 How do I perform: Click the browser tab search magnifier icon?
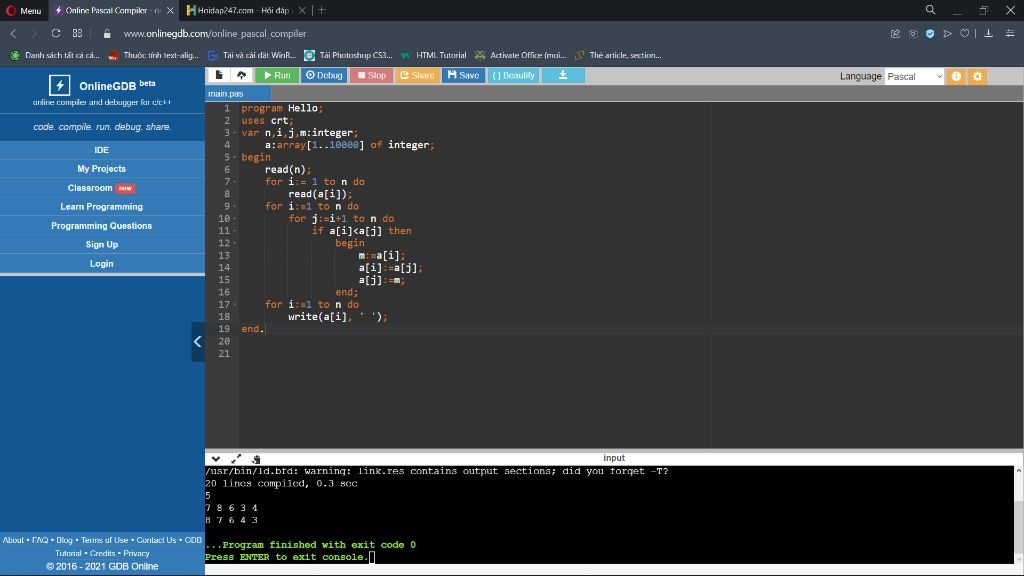click(x=931, y=10)
